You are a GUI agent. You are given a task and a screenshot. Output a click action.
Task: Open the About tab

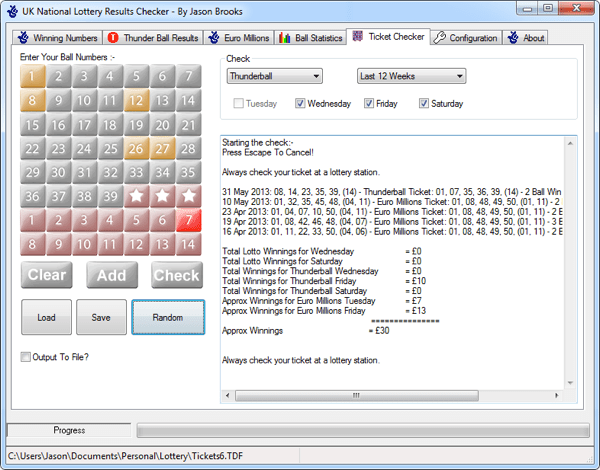[525, 38]
